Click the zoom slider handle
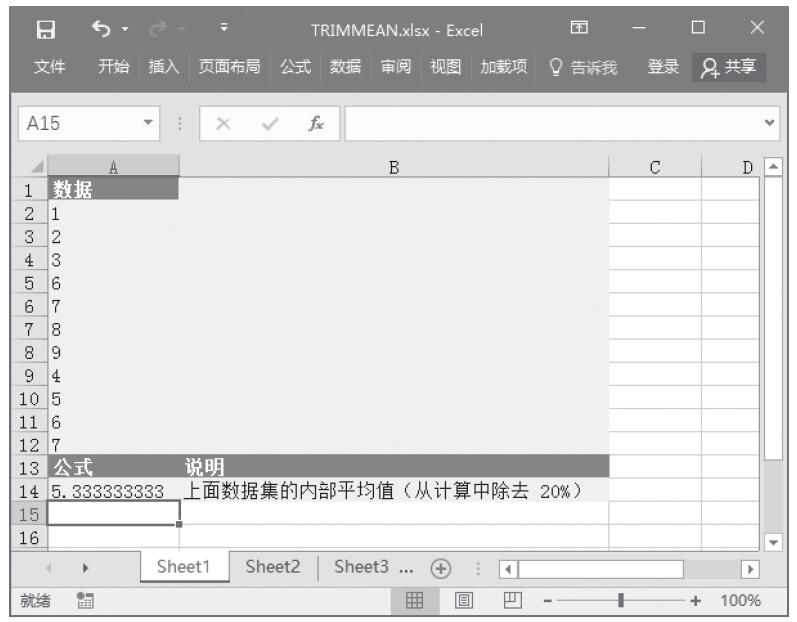The width and height of the screenshot is (797, 622). [621, 601]
